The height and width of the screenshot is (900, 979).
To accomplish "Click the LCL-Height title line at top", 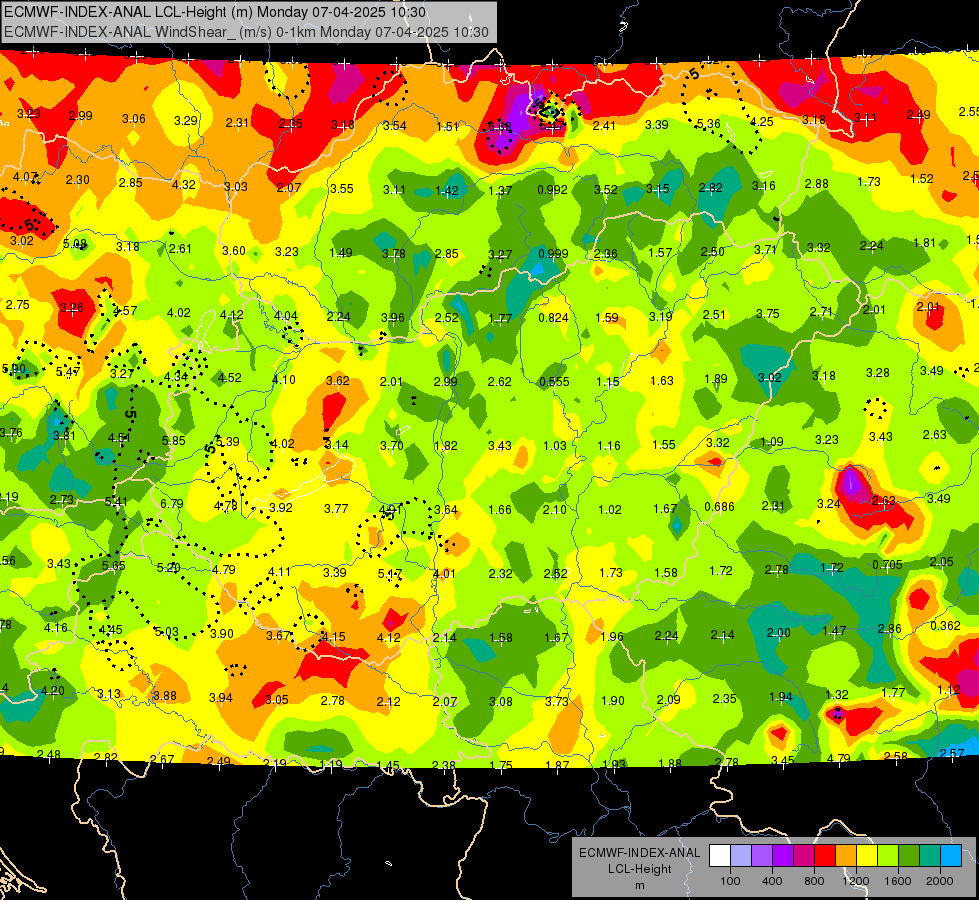I will 215,12.
